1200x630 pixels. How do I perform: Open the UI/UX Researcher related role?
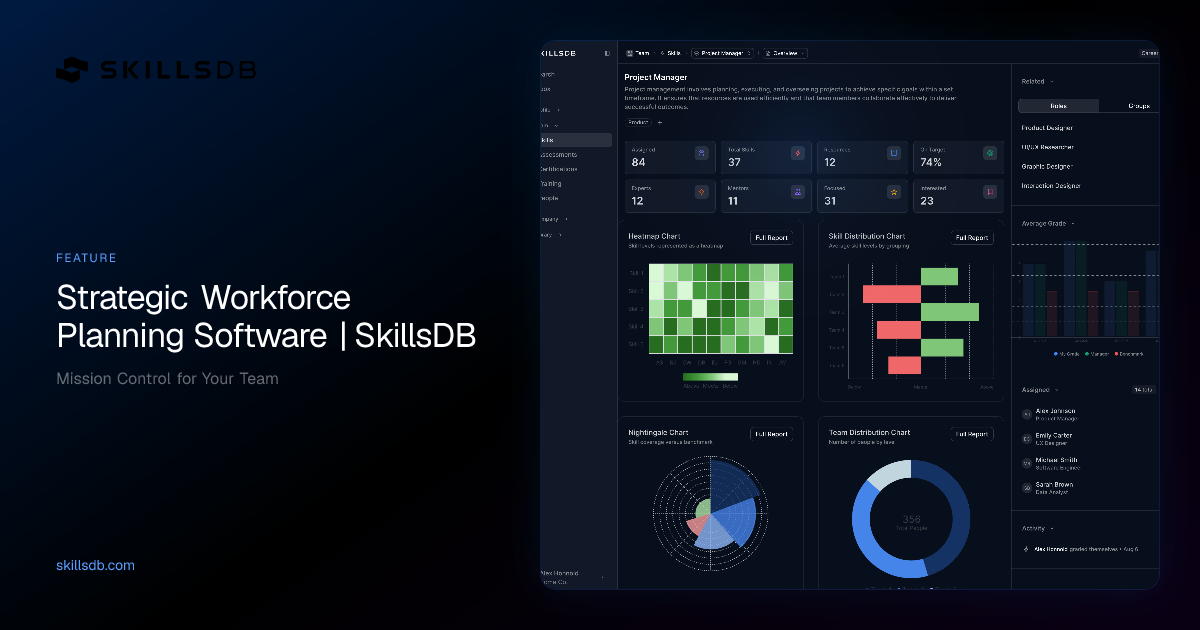(1048, 147)
